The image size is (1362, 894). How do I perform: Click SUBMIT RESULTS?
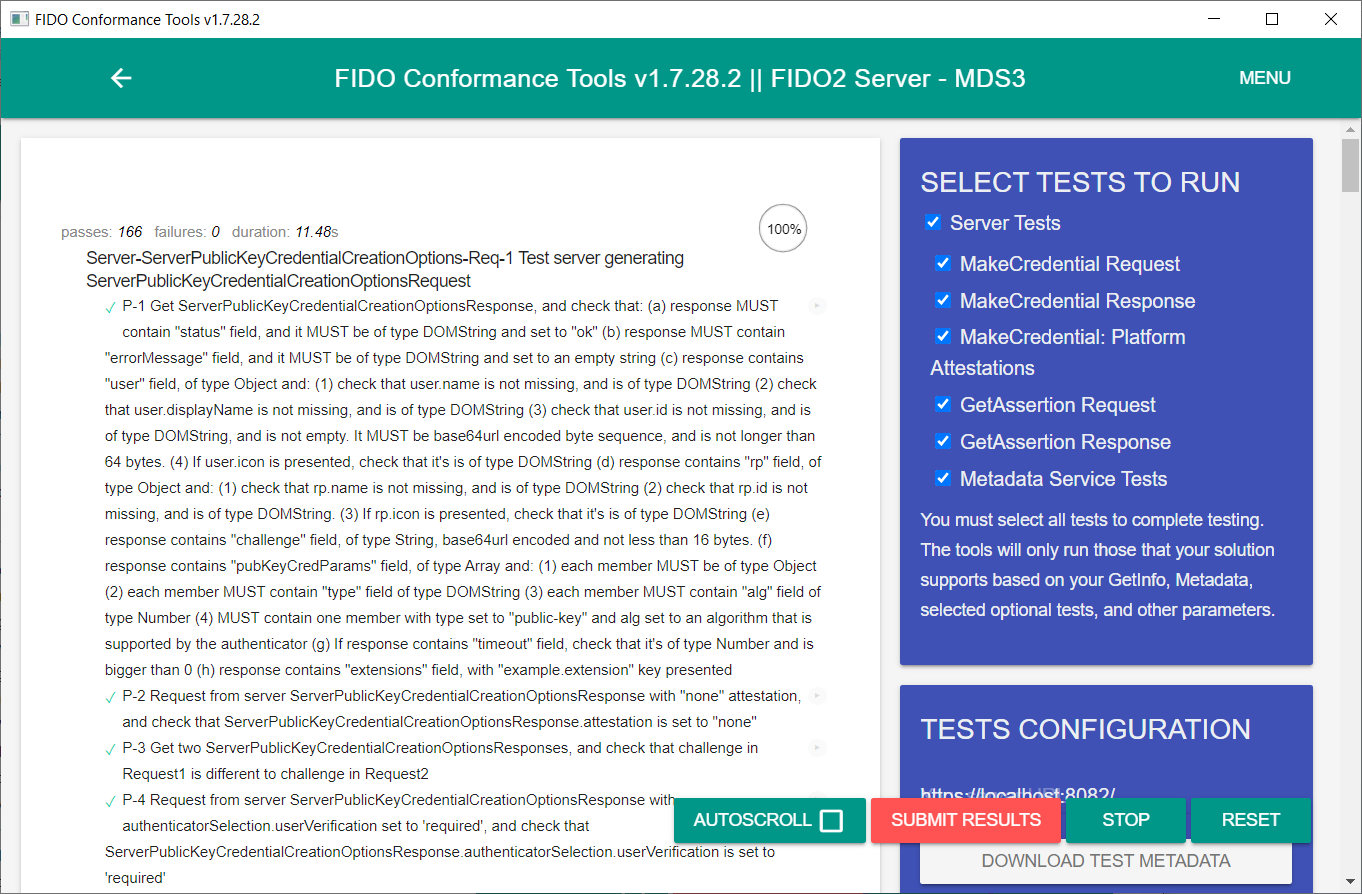point(965,820)
